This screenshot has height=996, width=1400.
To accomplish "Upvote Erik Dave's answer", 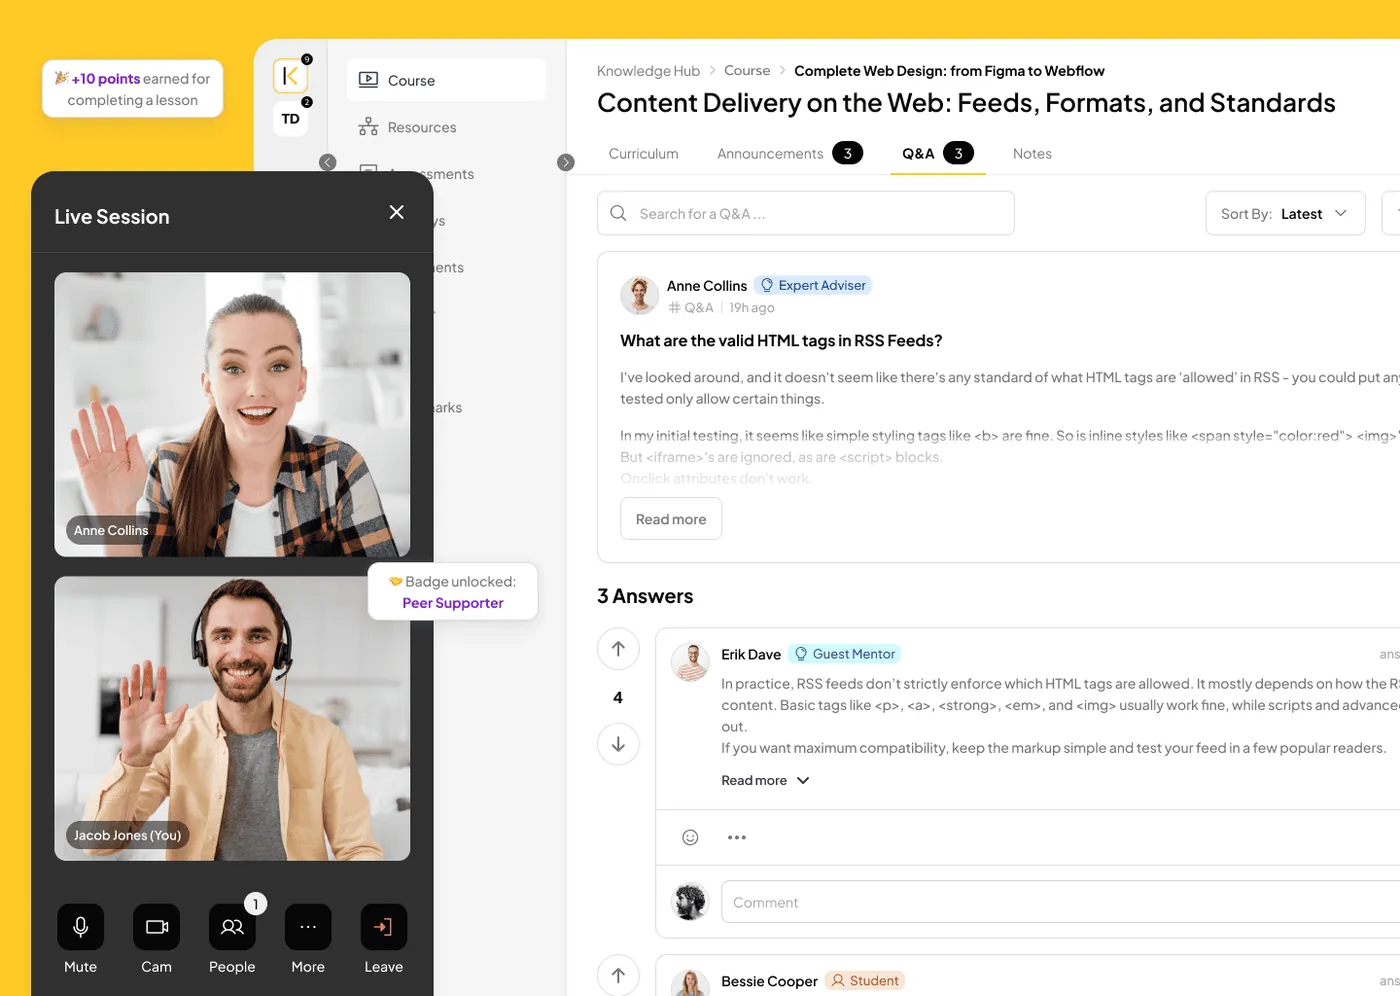I will pyautogui.click(x=618, y=649).
